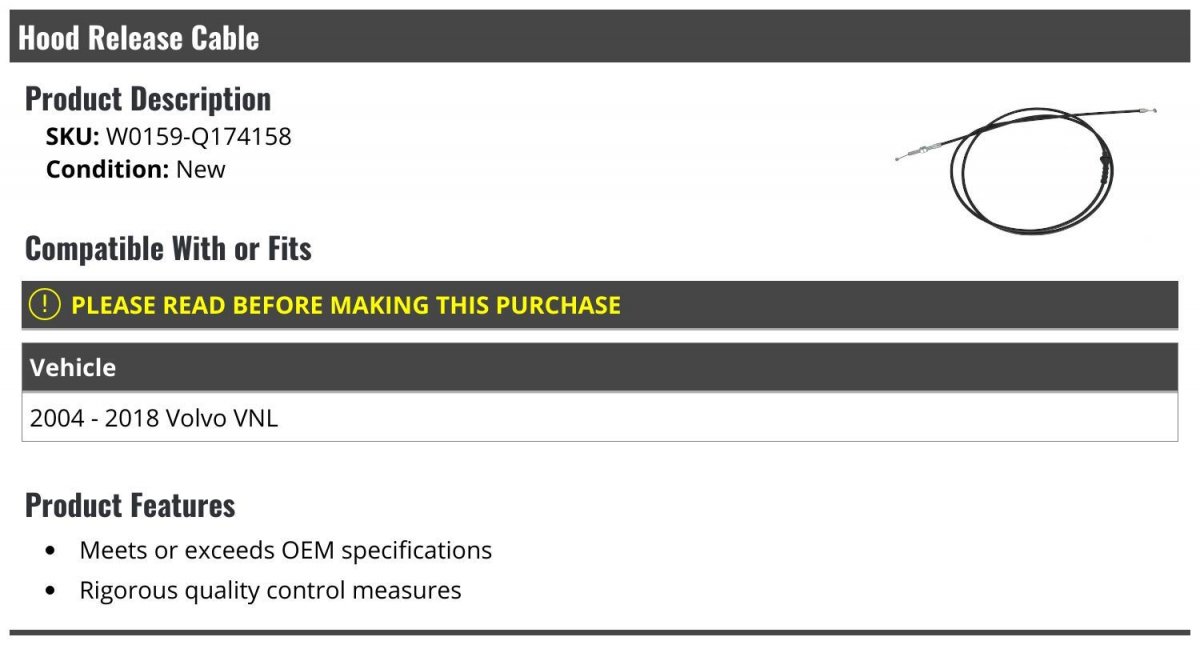Click the 'Product Features' heading
This screenshot has width=1200, height=645.
(x=130, y=505)
